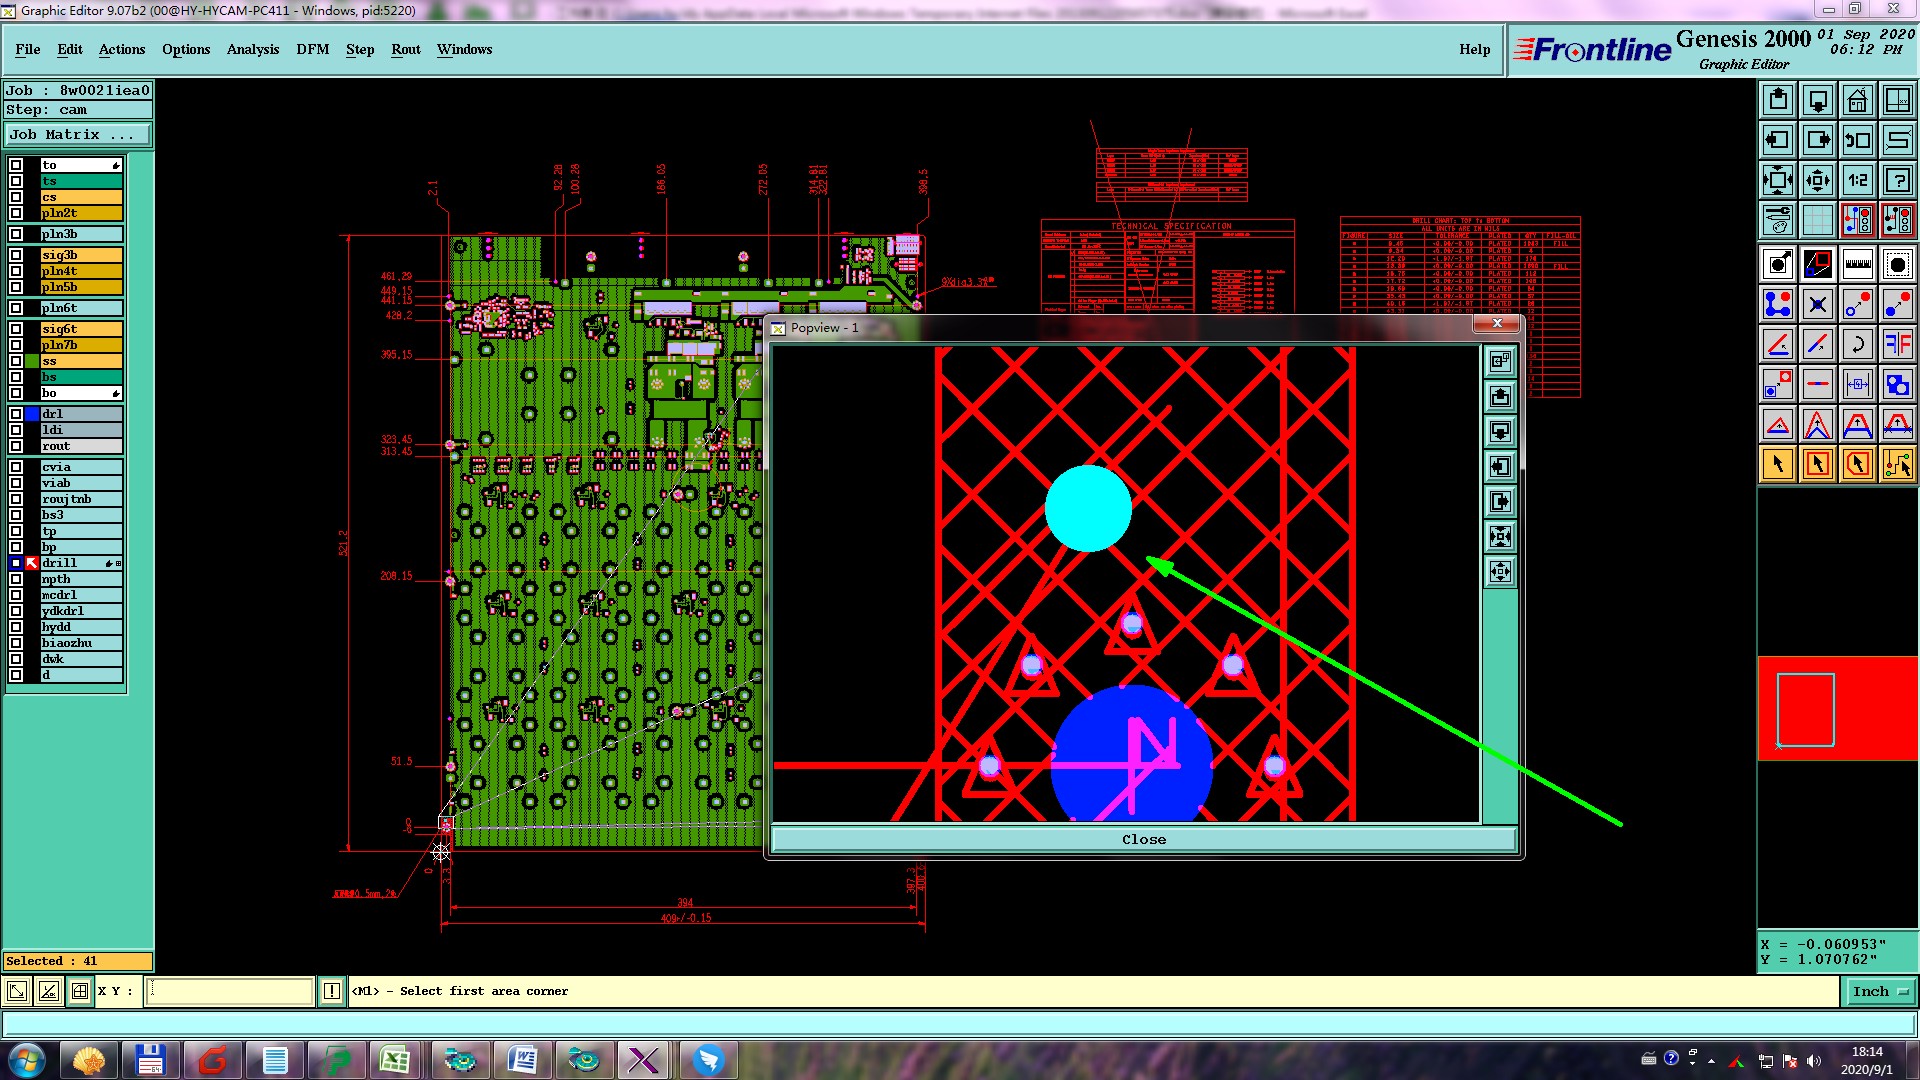
Task: Click the zoom 1:2 icon
Action: click(1857, 180)
